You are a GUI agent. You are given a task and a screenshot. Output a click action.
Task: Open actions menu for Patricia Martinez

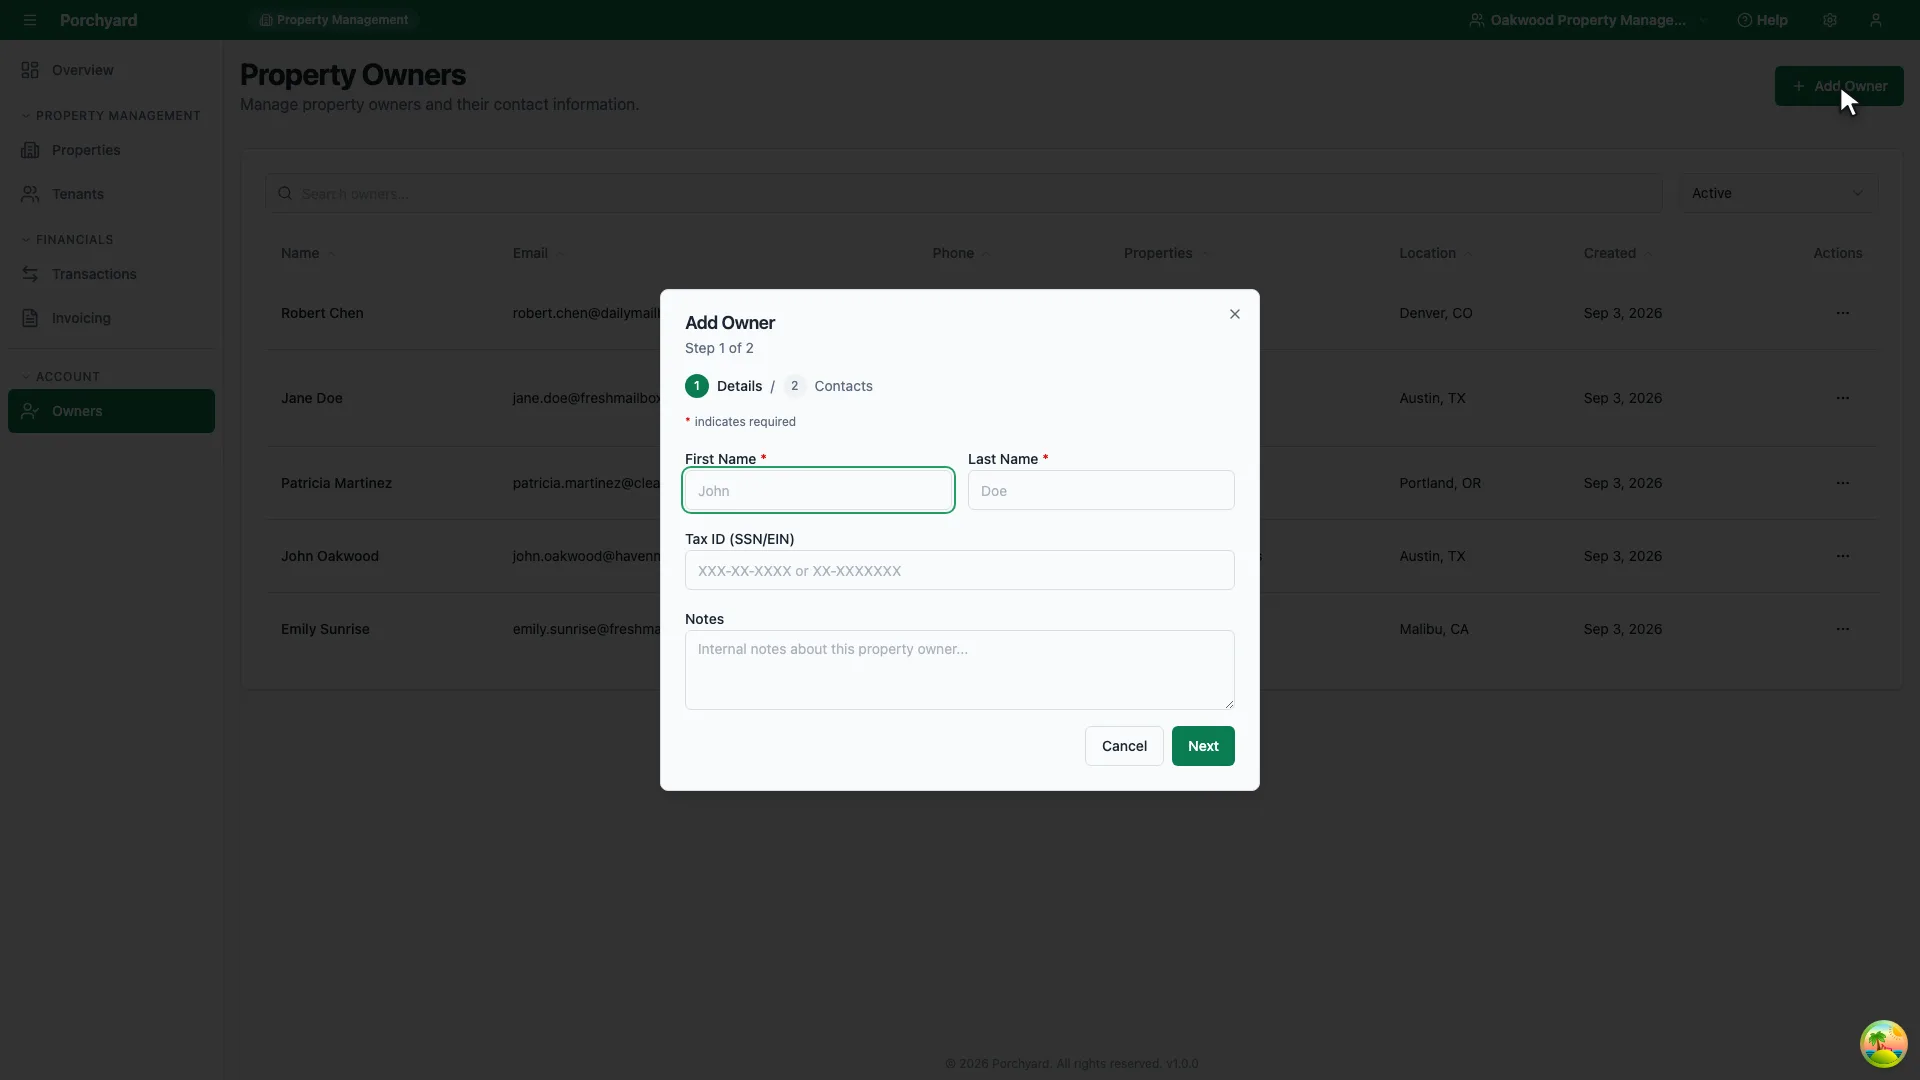(1842, 483)
